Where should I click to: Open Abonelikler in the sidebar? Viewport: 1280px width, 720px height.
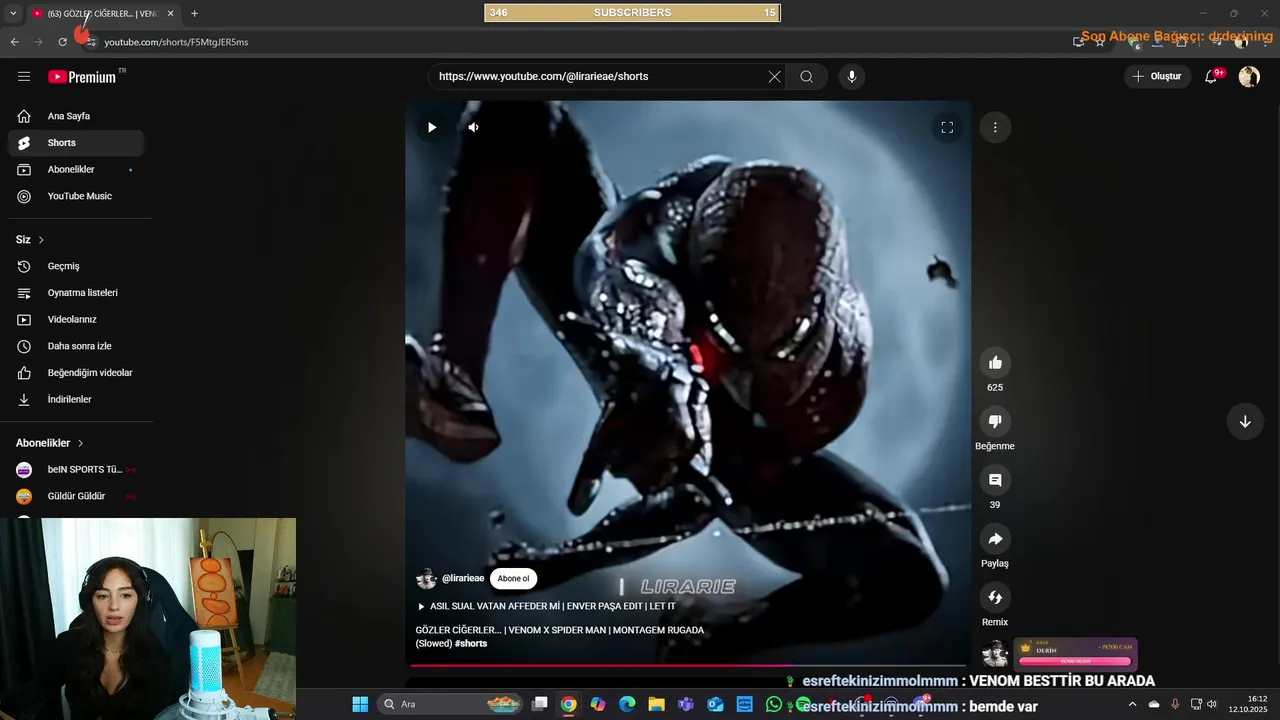point(76,170)
